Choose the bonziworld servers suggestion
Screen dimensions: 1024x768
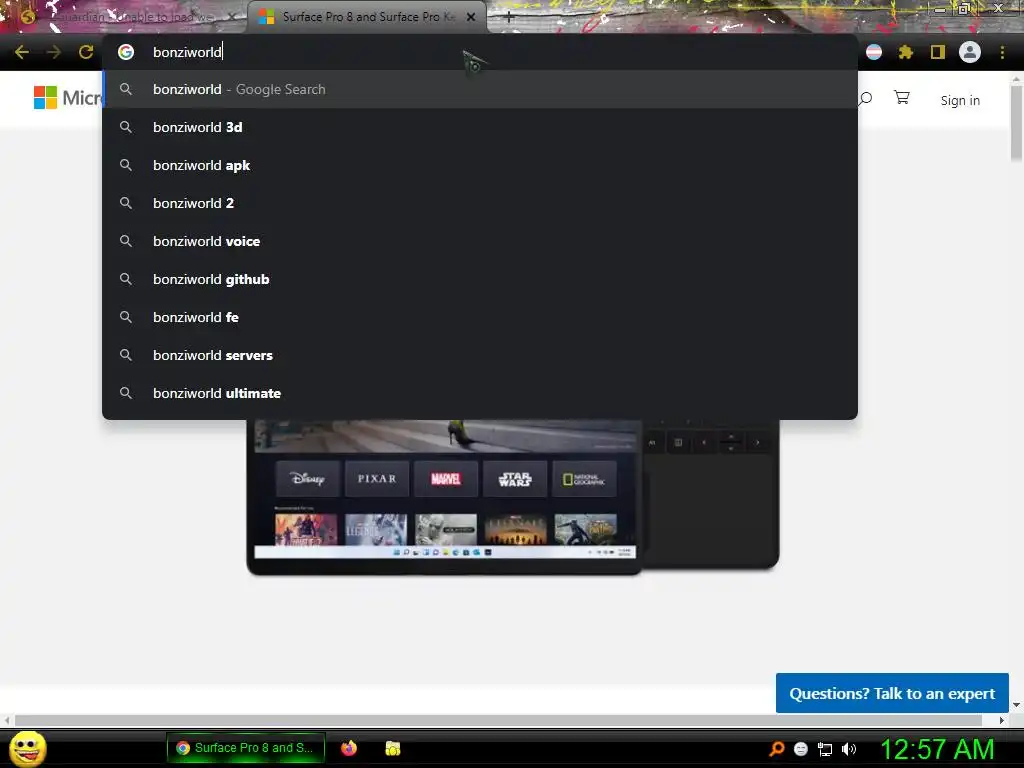pos(480,355)
